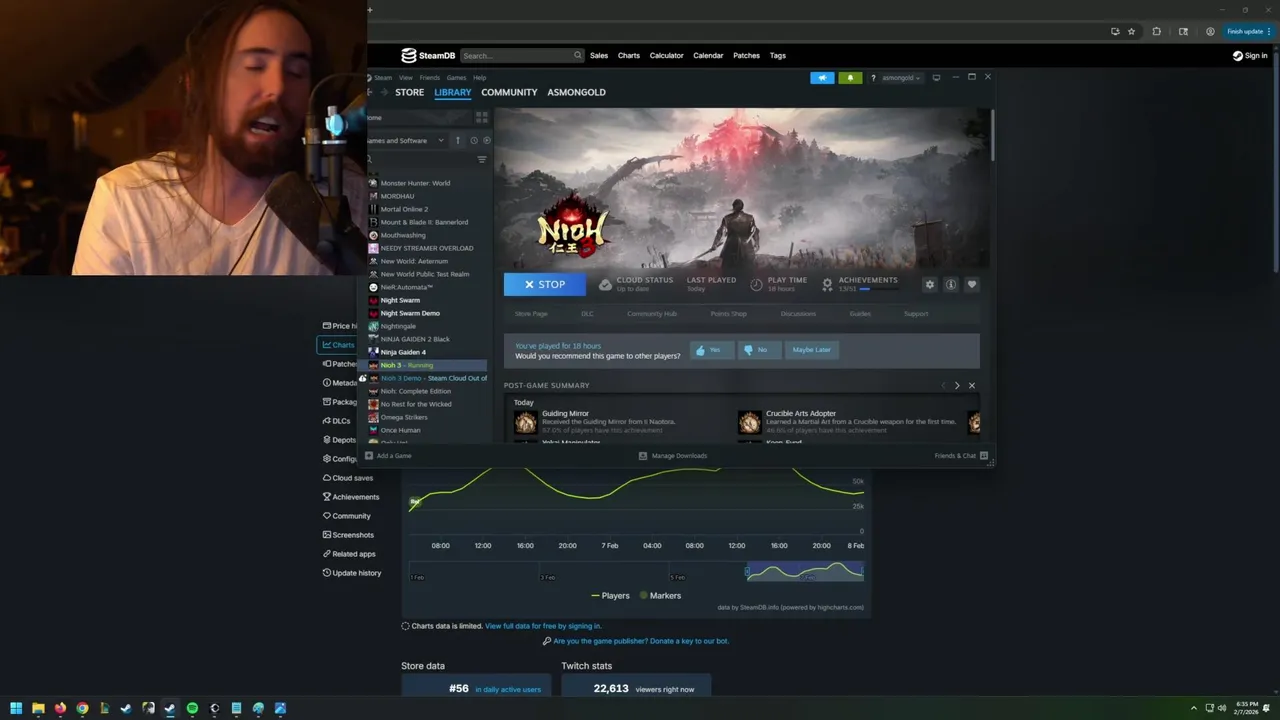1280x720 pixels.
Task: Open the Discussions tab
Action: pyautogui.click(x=798, y=314)
